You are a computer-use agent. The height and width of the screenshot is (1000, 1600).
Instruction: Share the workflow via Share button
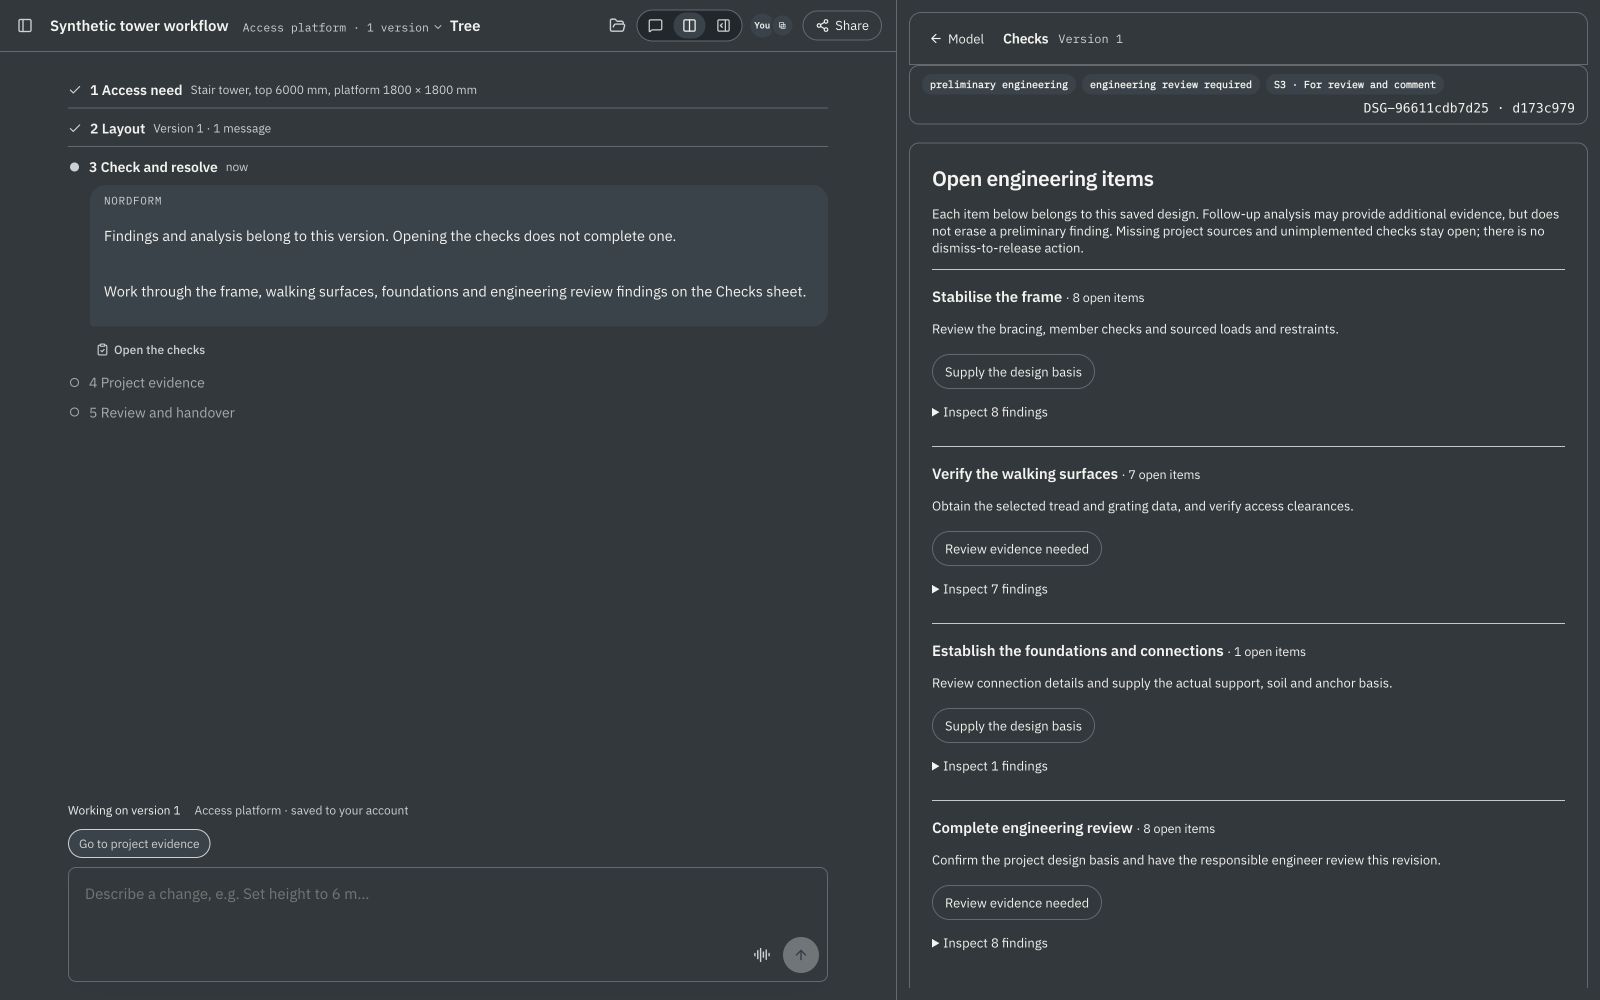(x=842, y=26)
